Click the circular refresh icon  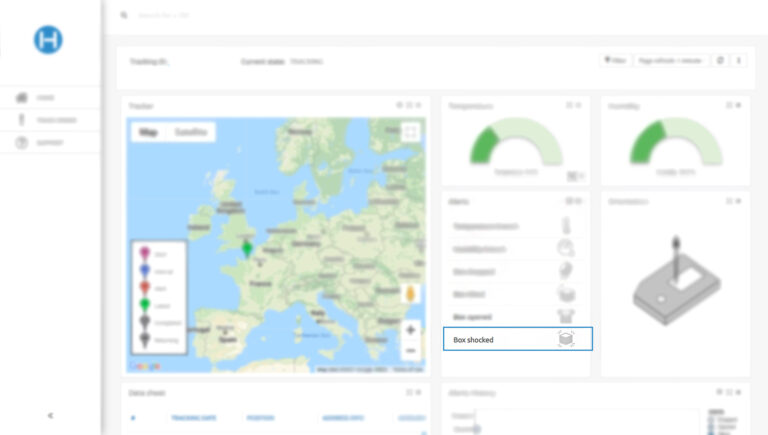pyautogui.click(x=720, y=60)
